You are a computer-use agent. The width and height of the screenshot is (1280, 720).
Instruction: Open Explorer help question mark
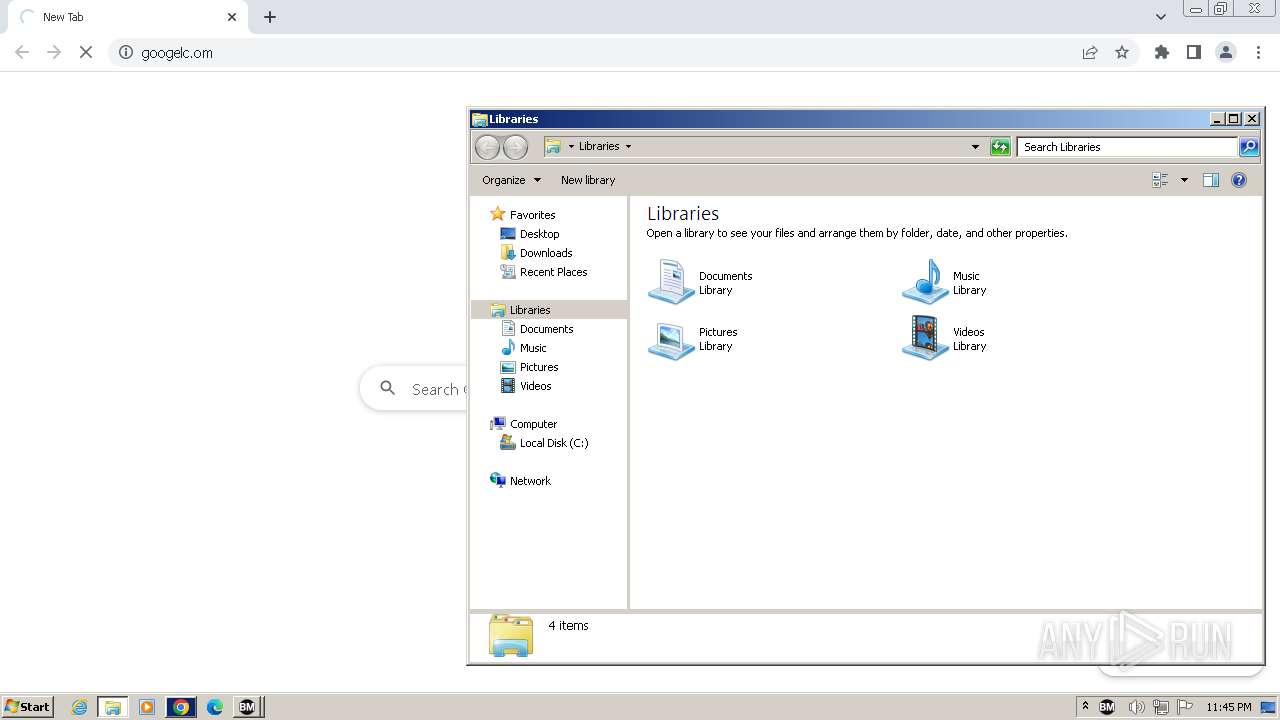point(1239,180)
